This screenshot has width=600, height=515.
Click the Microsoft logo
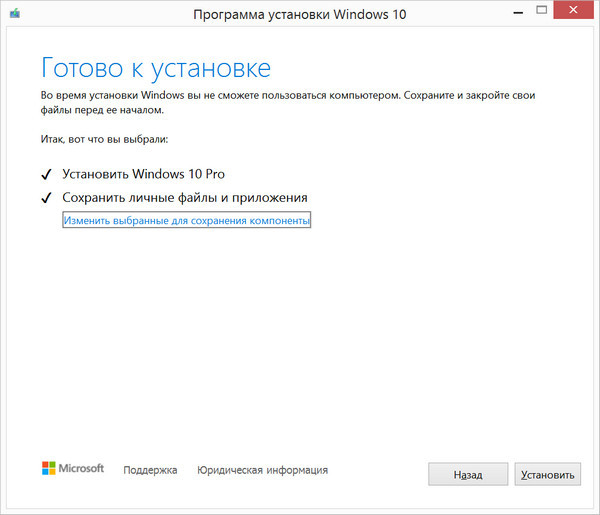point(73,468)
